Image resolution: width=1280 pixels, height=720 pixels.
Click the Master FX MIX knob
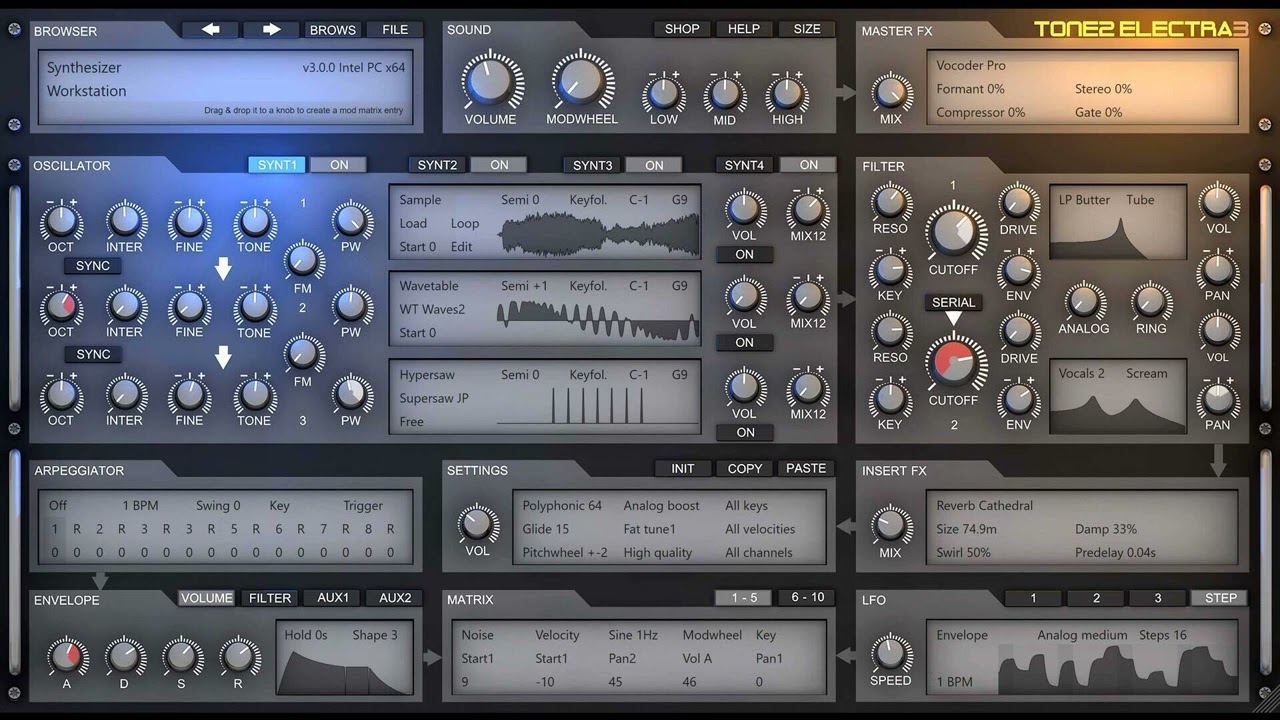point(890,92)
